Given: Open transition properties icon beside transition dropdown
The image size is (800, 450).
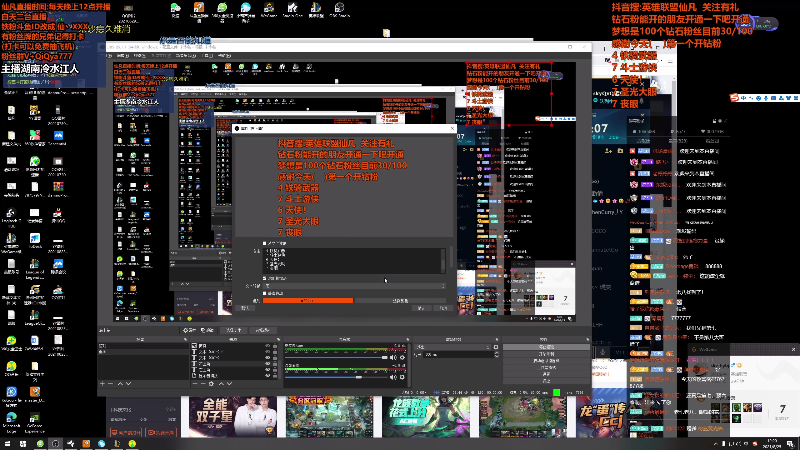Looking at the screenshot, I should tap(496, 347).
